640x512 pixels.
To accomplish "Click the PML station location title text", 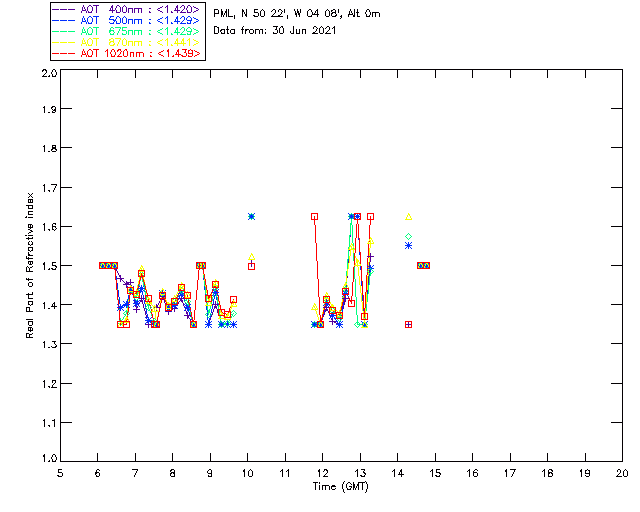I will (x=297, y=14).
